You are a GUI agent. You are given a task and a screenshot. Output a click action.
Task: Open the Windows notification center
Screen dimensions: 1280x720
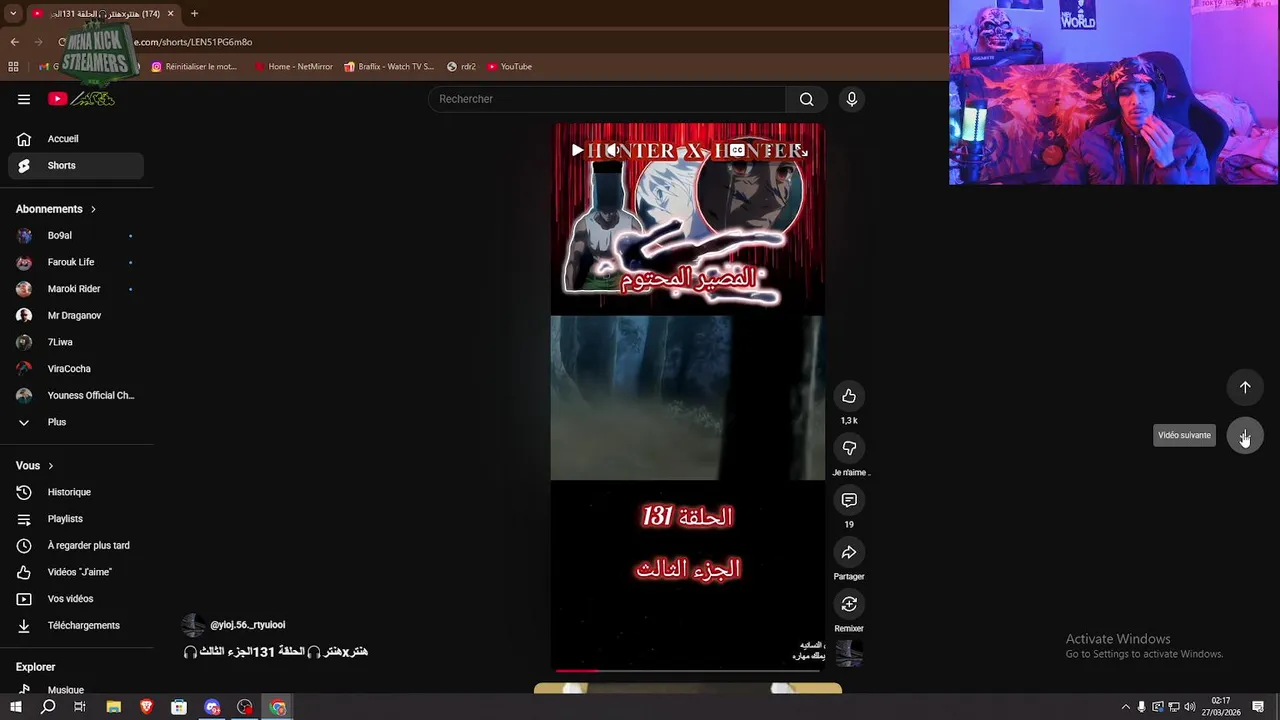click(1259, 707)
